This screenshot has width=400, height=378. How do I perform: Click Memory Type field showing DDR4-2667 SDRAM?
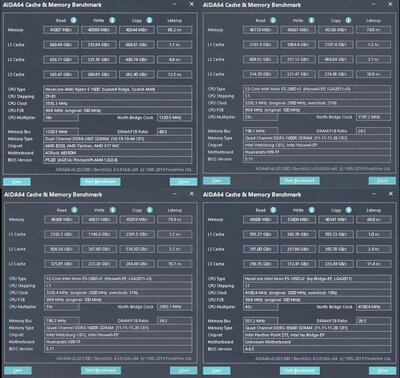[x=118, y=139]
